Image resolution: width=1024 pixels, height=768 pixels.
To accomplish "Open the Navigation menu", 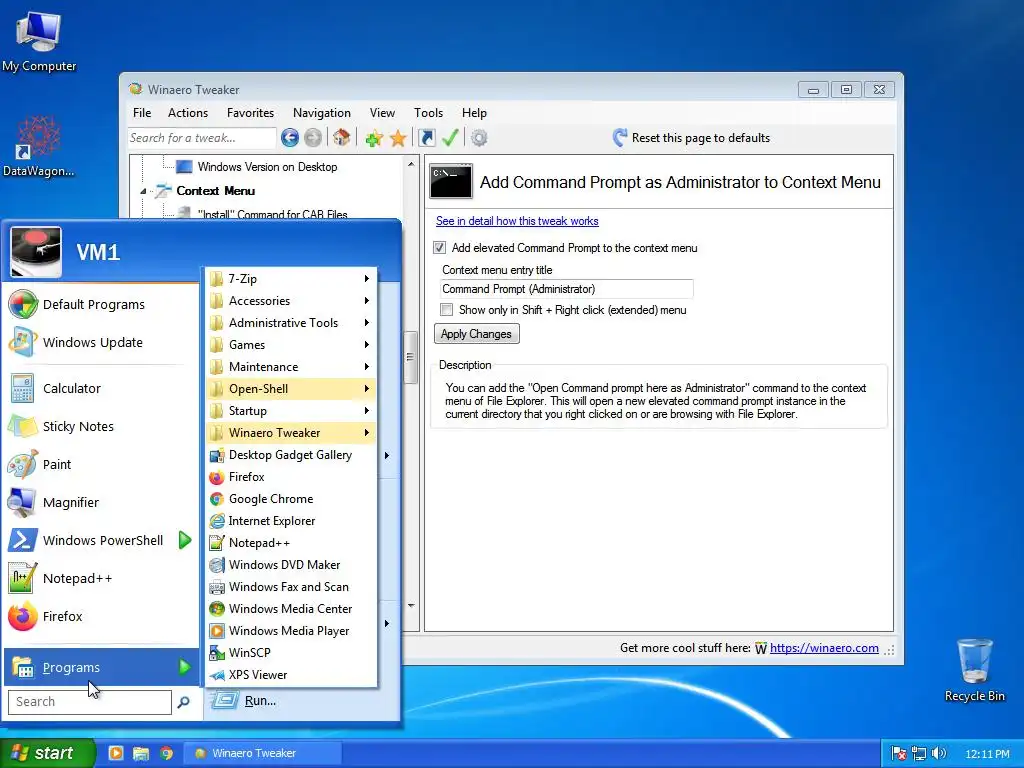I will tap(321, 113).
